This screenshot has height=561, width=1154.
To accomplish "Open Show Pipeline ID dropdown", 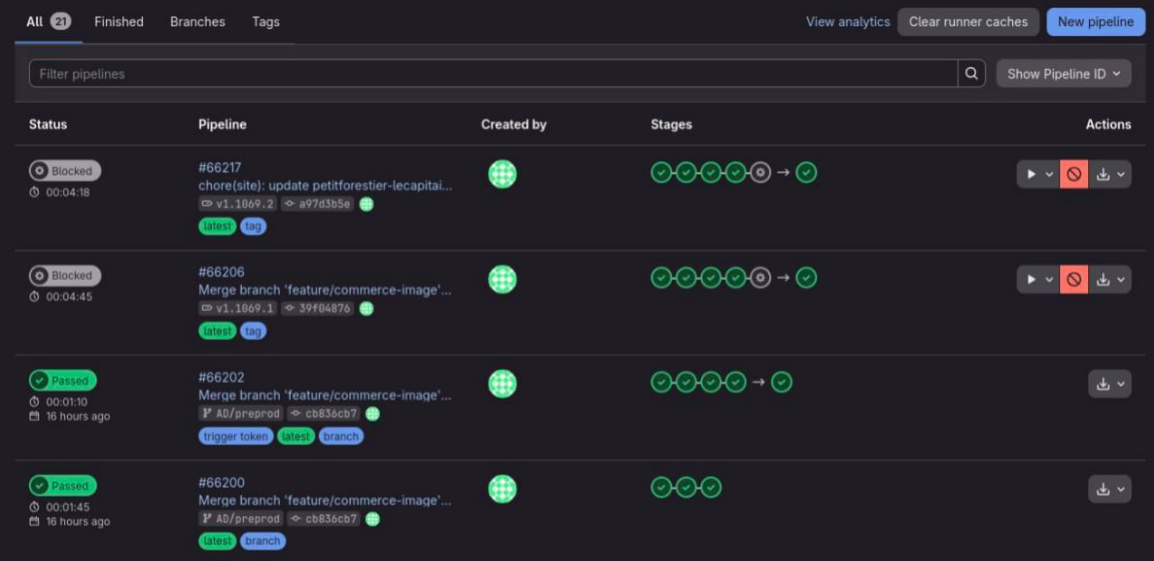I will (1063, 74).
